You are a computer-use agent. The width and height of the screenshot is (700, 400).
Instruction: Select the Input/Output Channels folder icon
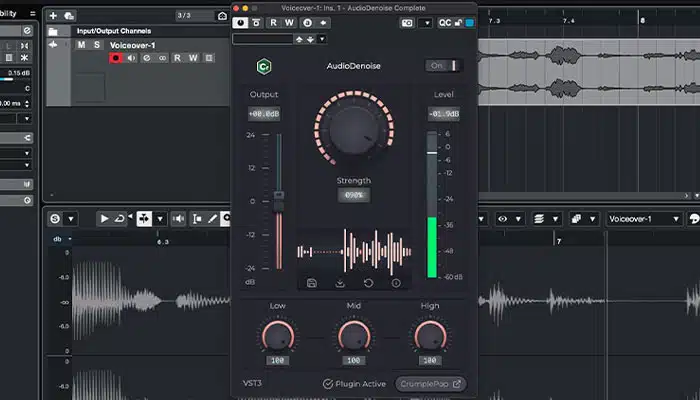pos(53,31)
